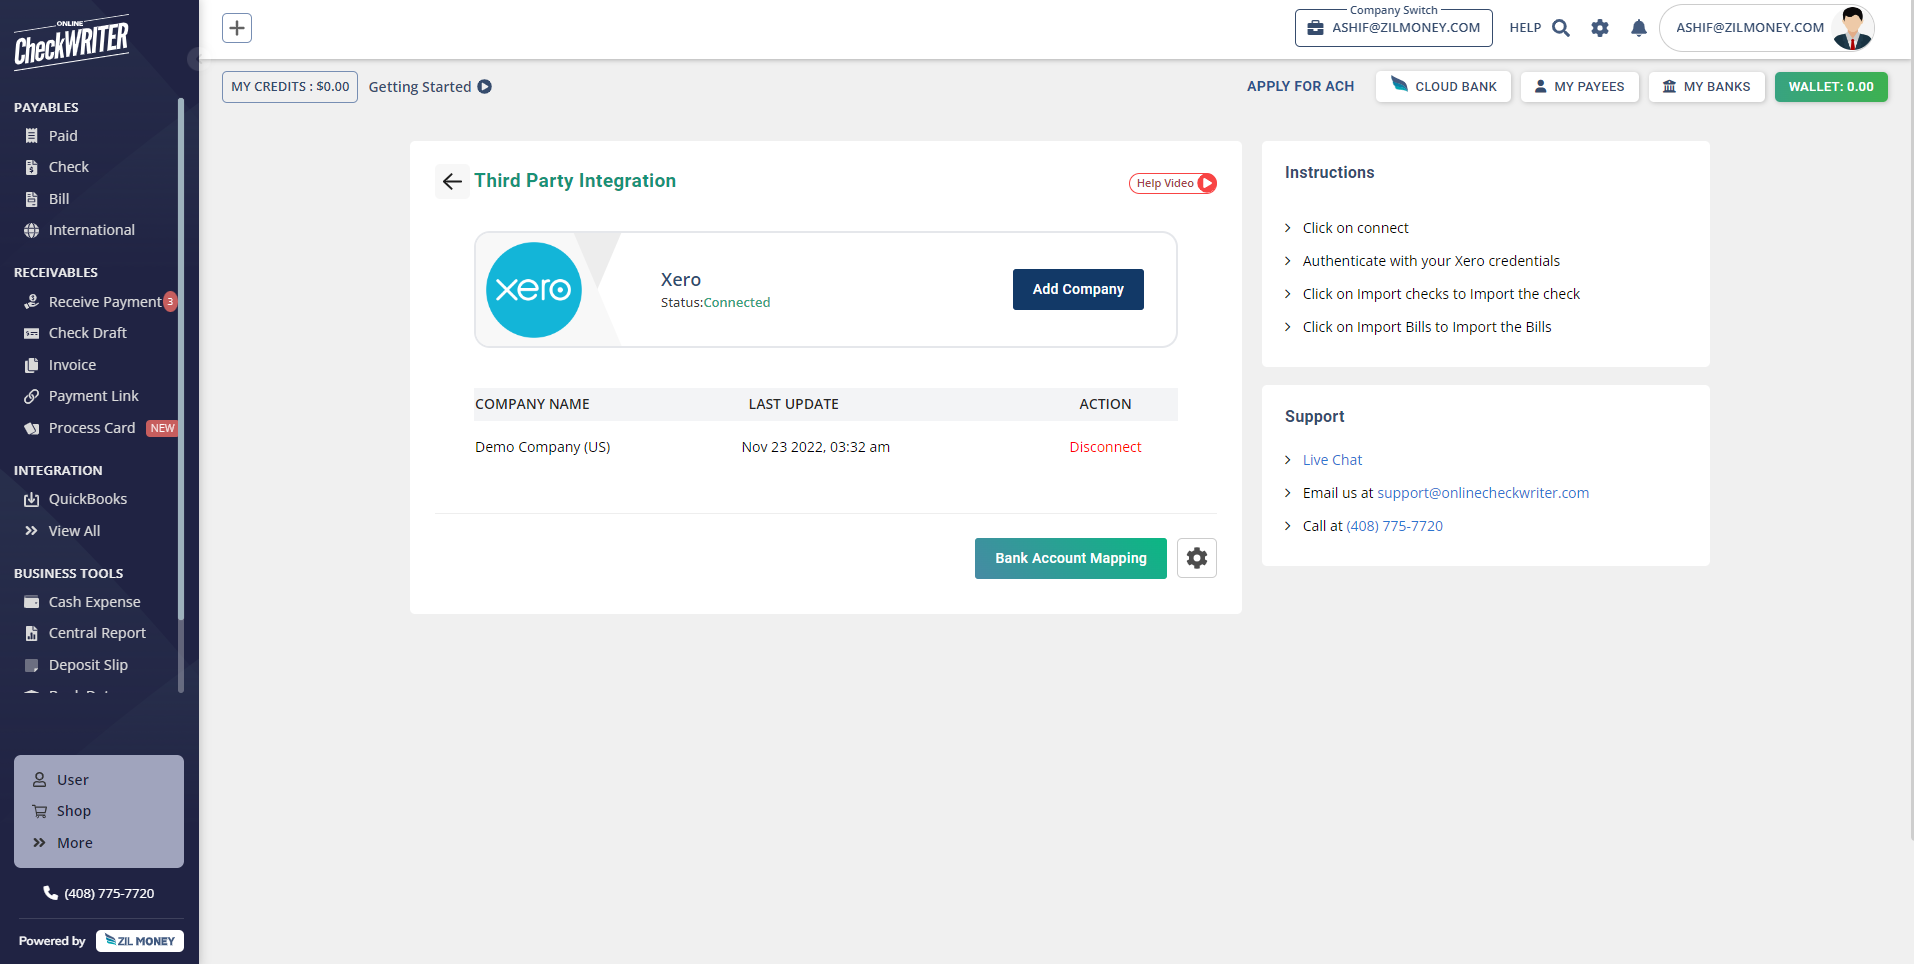Open QuickBooks integration
This screenshot has height=964, width=1914.
(87, 499)
